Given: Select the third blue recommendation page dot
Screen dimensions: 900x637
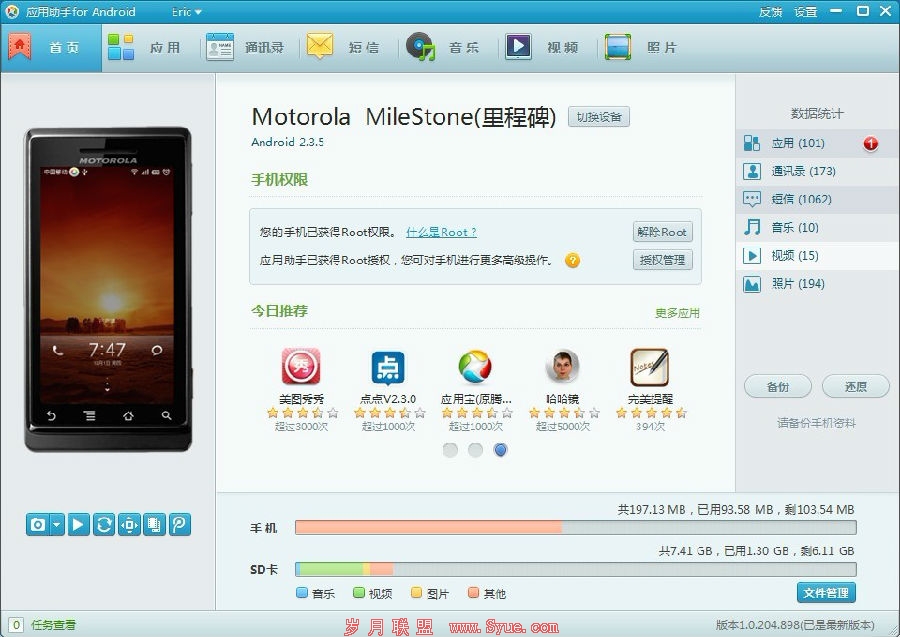Looking at the screenshot, I should (x=501, y=450).
